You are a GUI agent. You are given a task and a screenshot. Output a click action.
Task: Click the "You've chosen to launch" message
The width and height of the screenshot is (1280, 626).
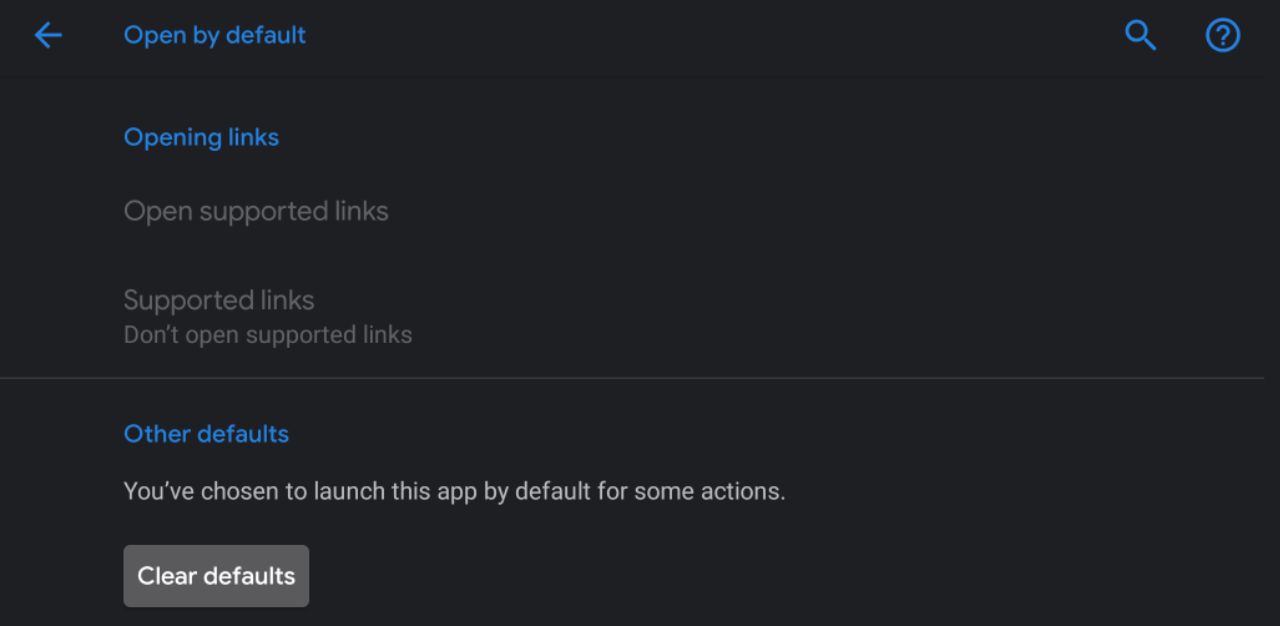(454, 491)
